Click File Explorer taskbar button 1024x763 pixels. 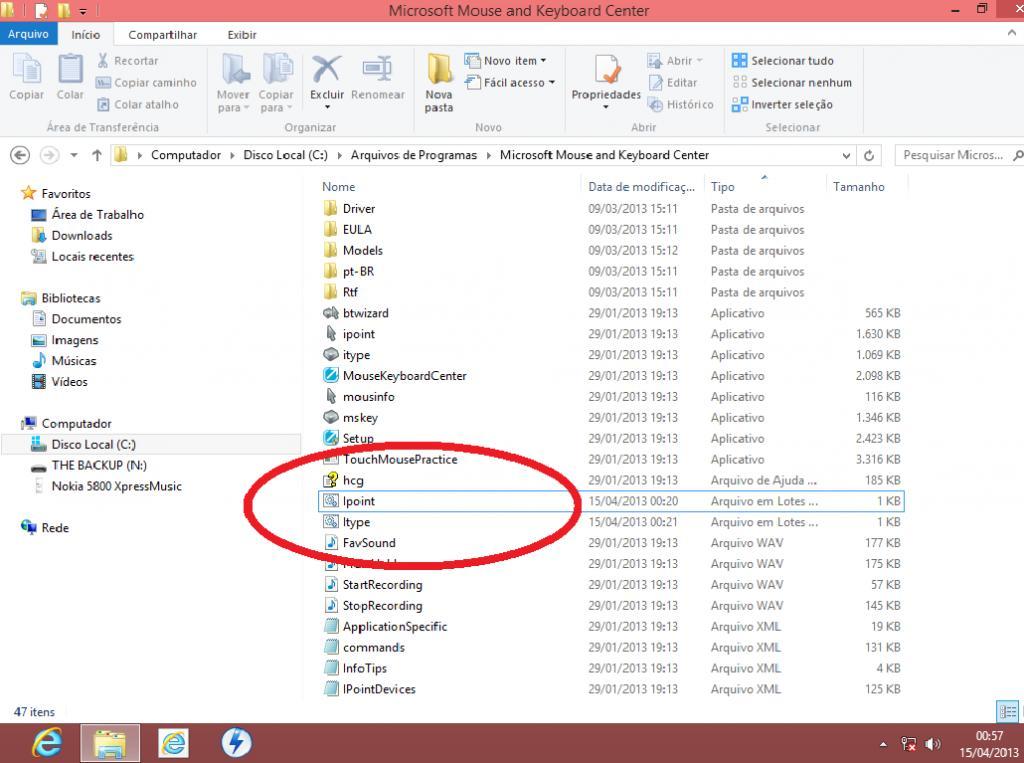click(110, 743)
